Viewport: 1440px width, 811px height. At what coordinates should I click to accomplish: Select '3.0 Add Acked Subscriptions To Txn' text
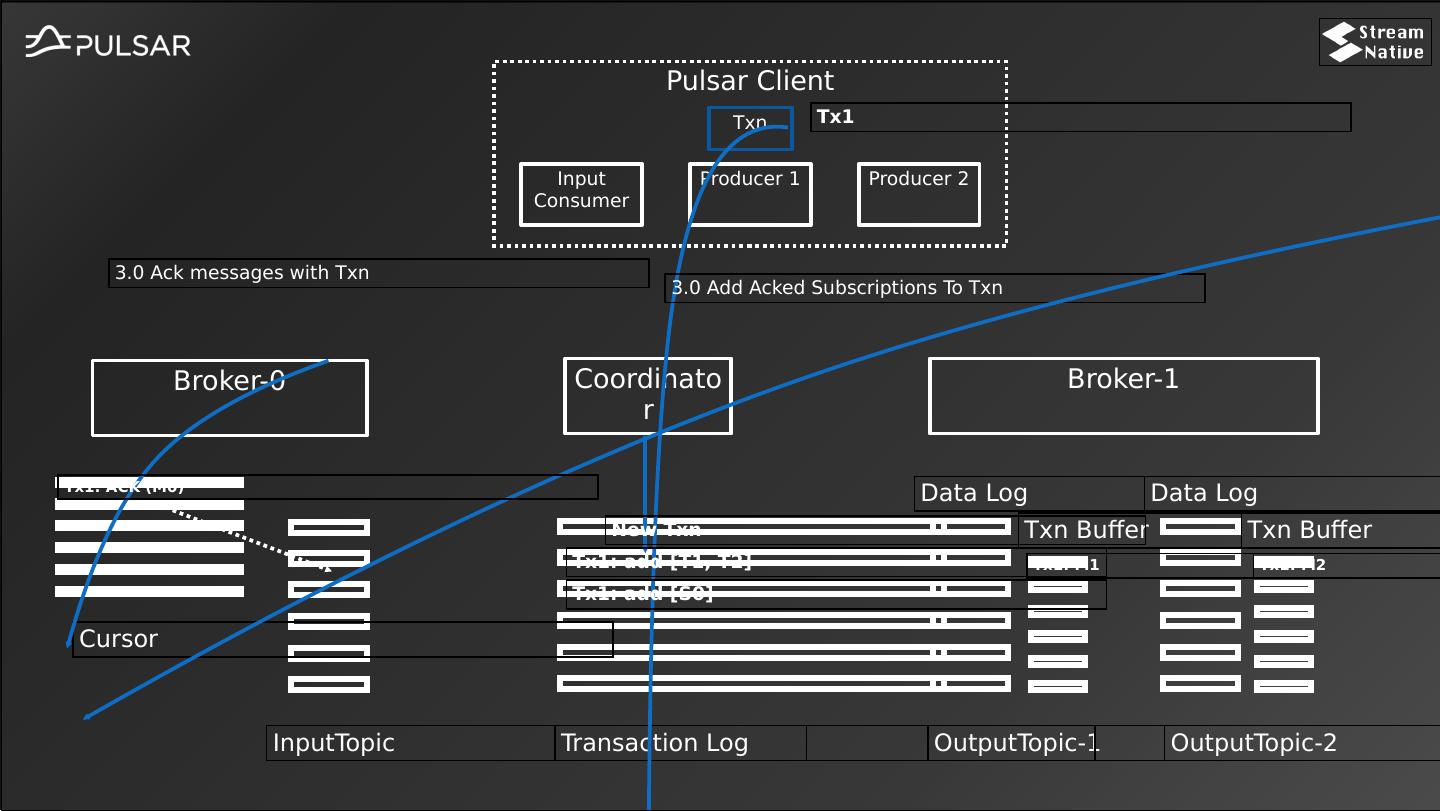[x=836, y=288]
